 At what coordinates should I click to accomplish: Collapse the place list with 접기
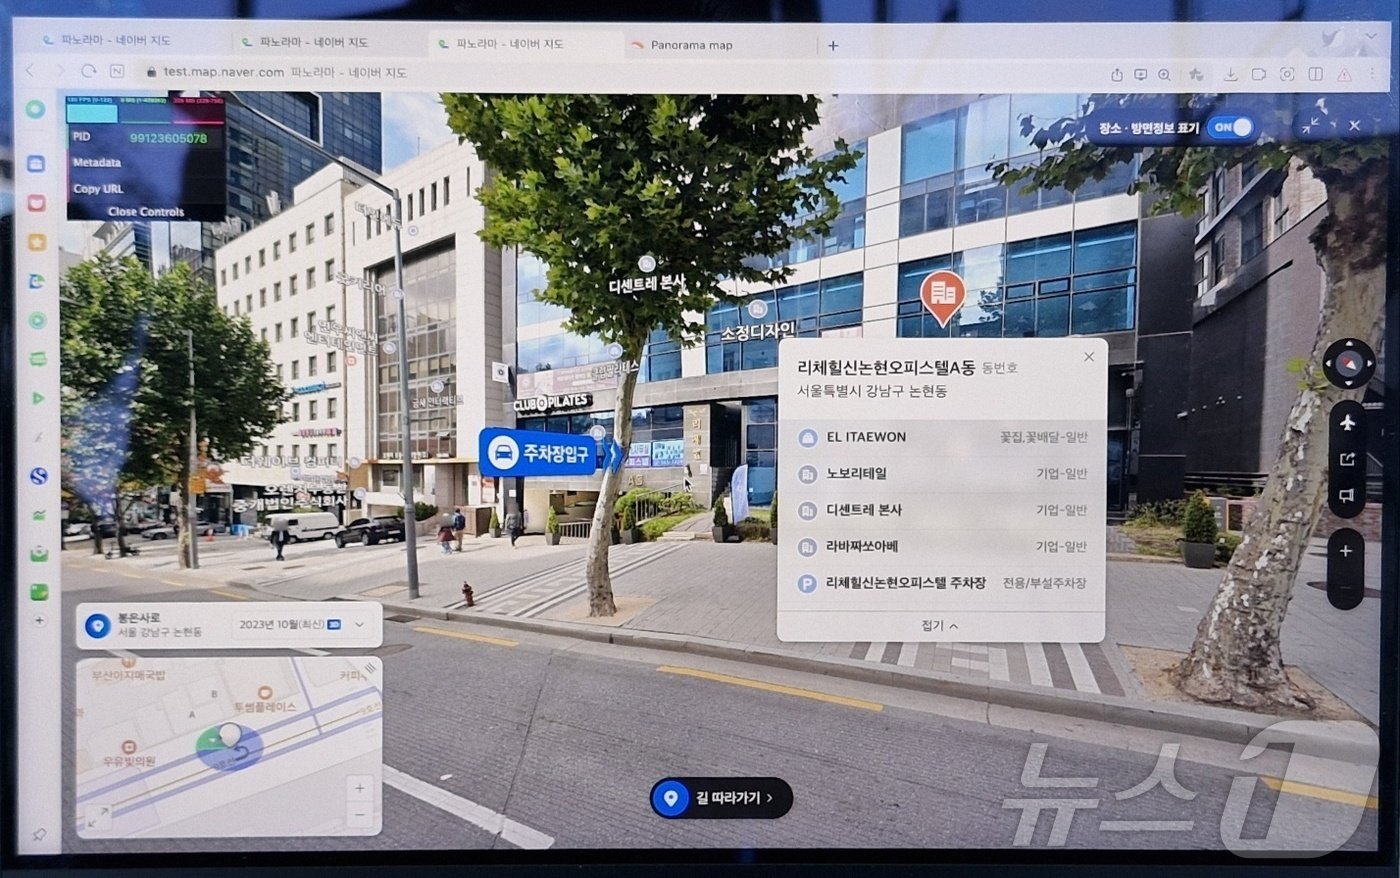click(x=940, y=625)
